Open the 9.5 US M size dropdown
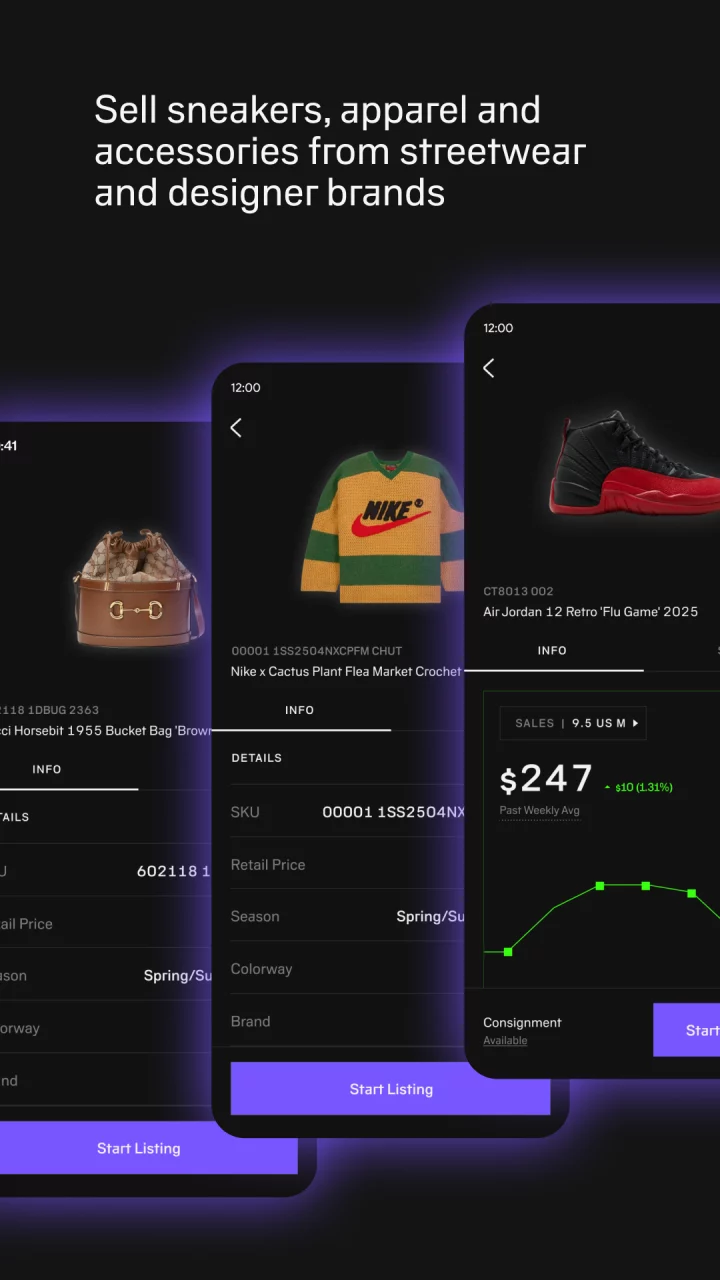Screen dimensions: 720x1280 (573, 723)
